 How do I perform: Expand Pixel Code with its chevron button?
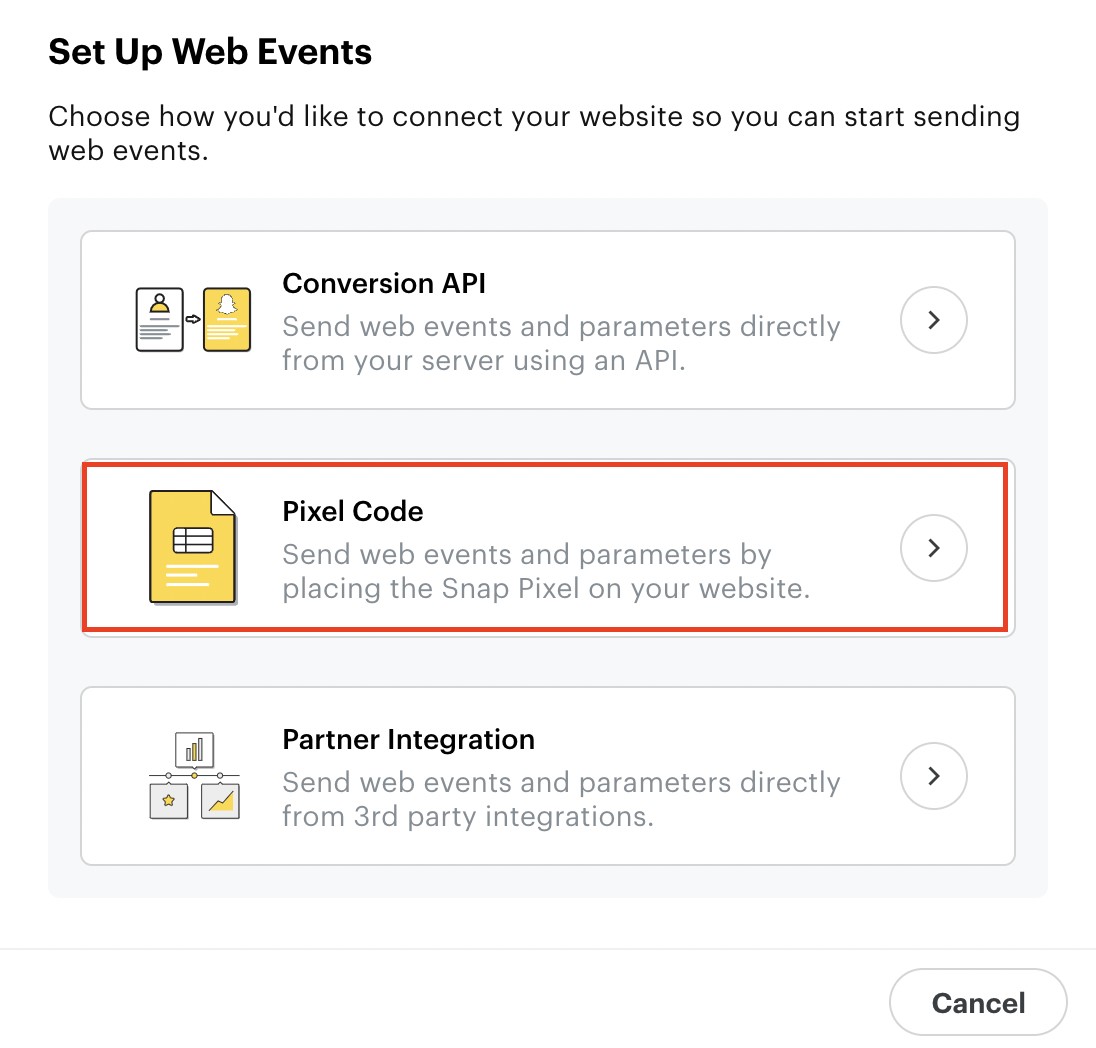(933, 548)
